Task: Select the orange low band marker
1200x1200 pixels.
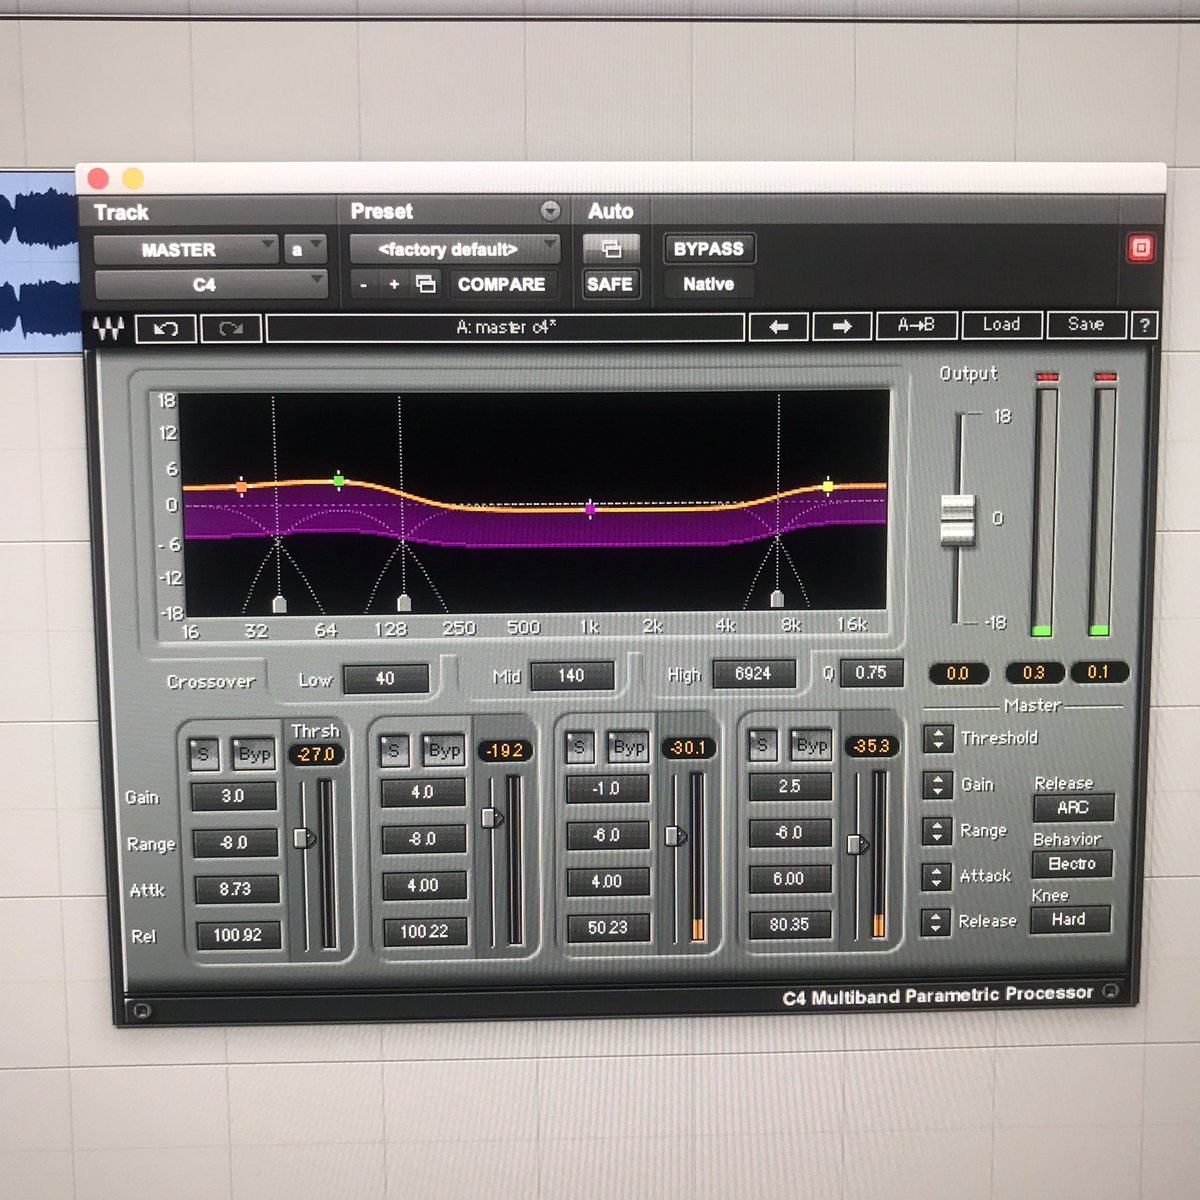Action: [241, 487]
